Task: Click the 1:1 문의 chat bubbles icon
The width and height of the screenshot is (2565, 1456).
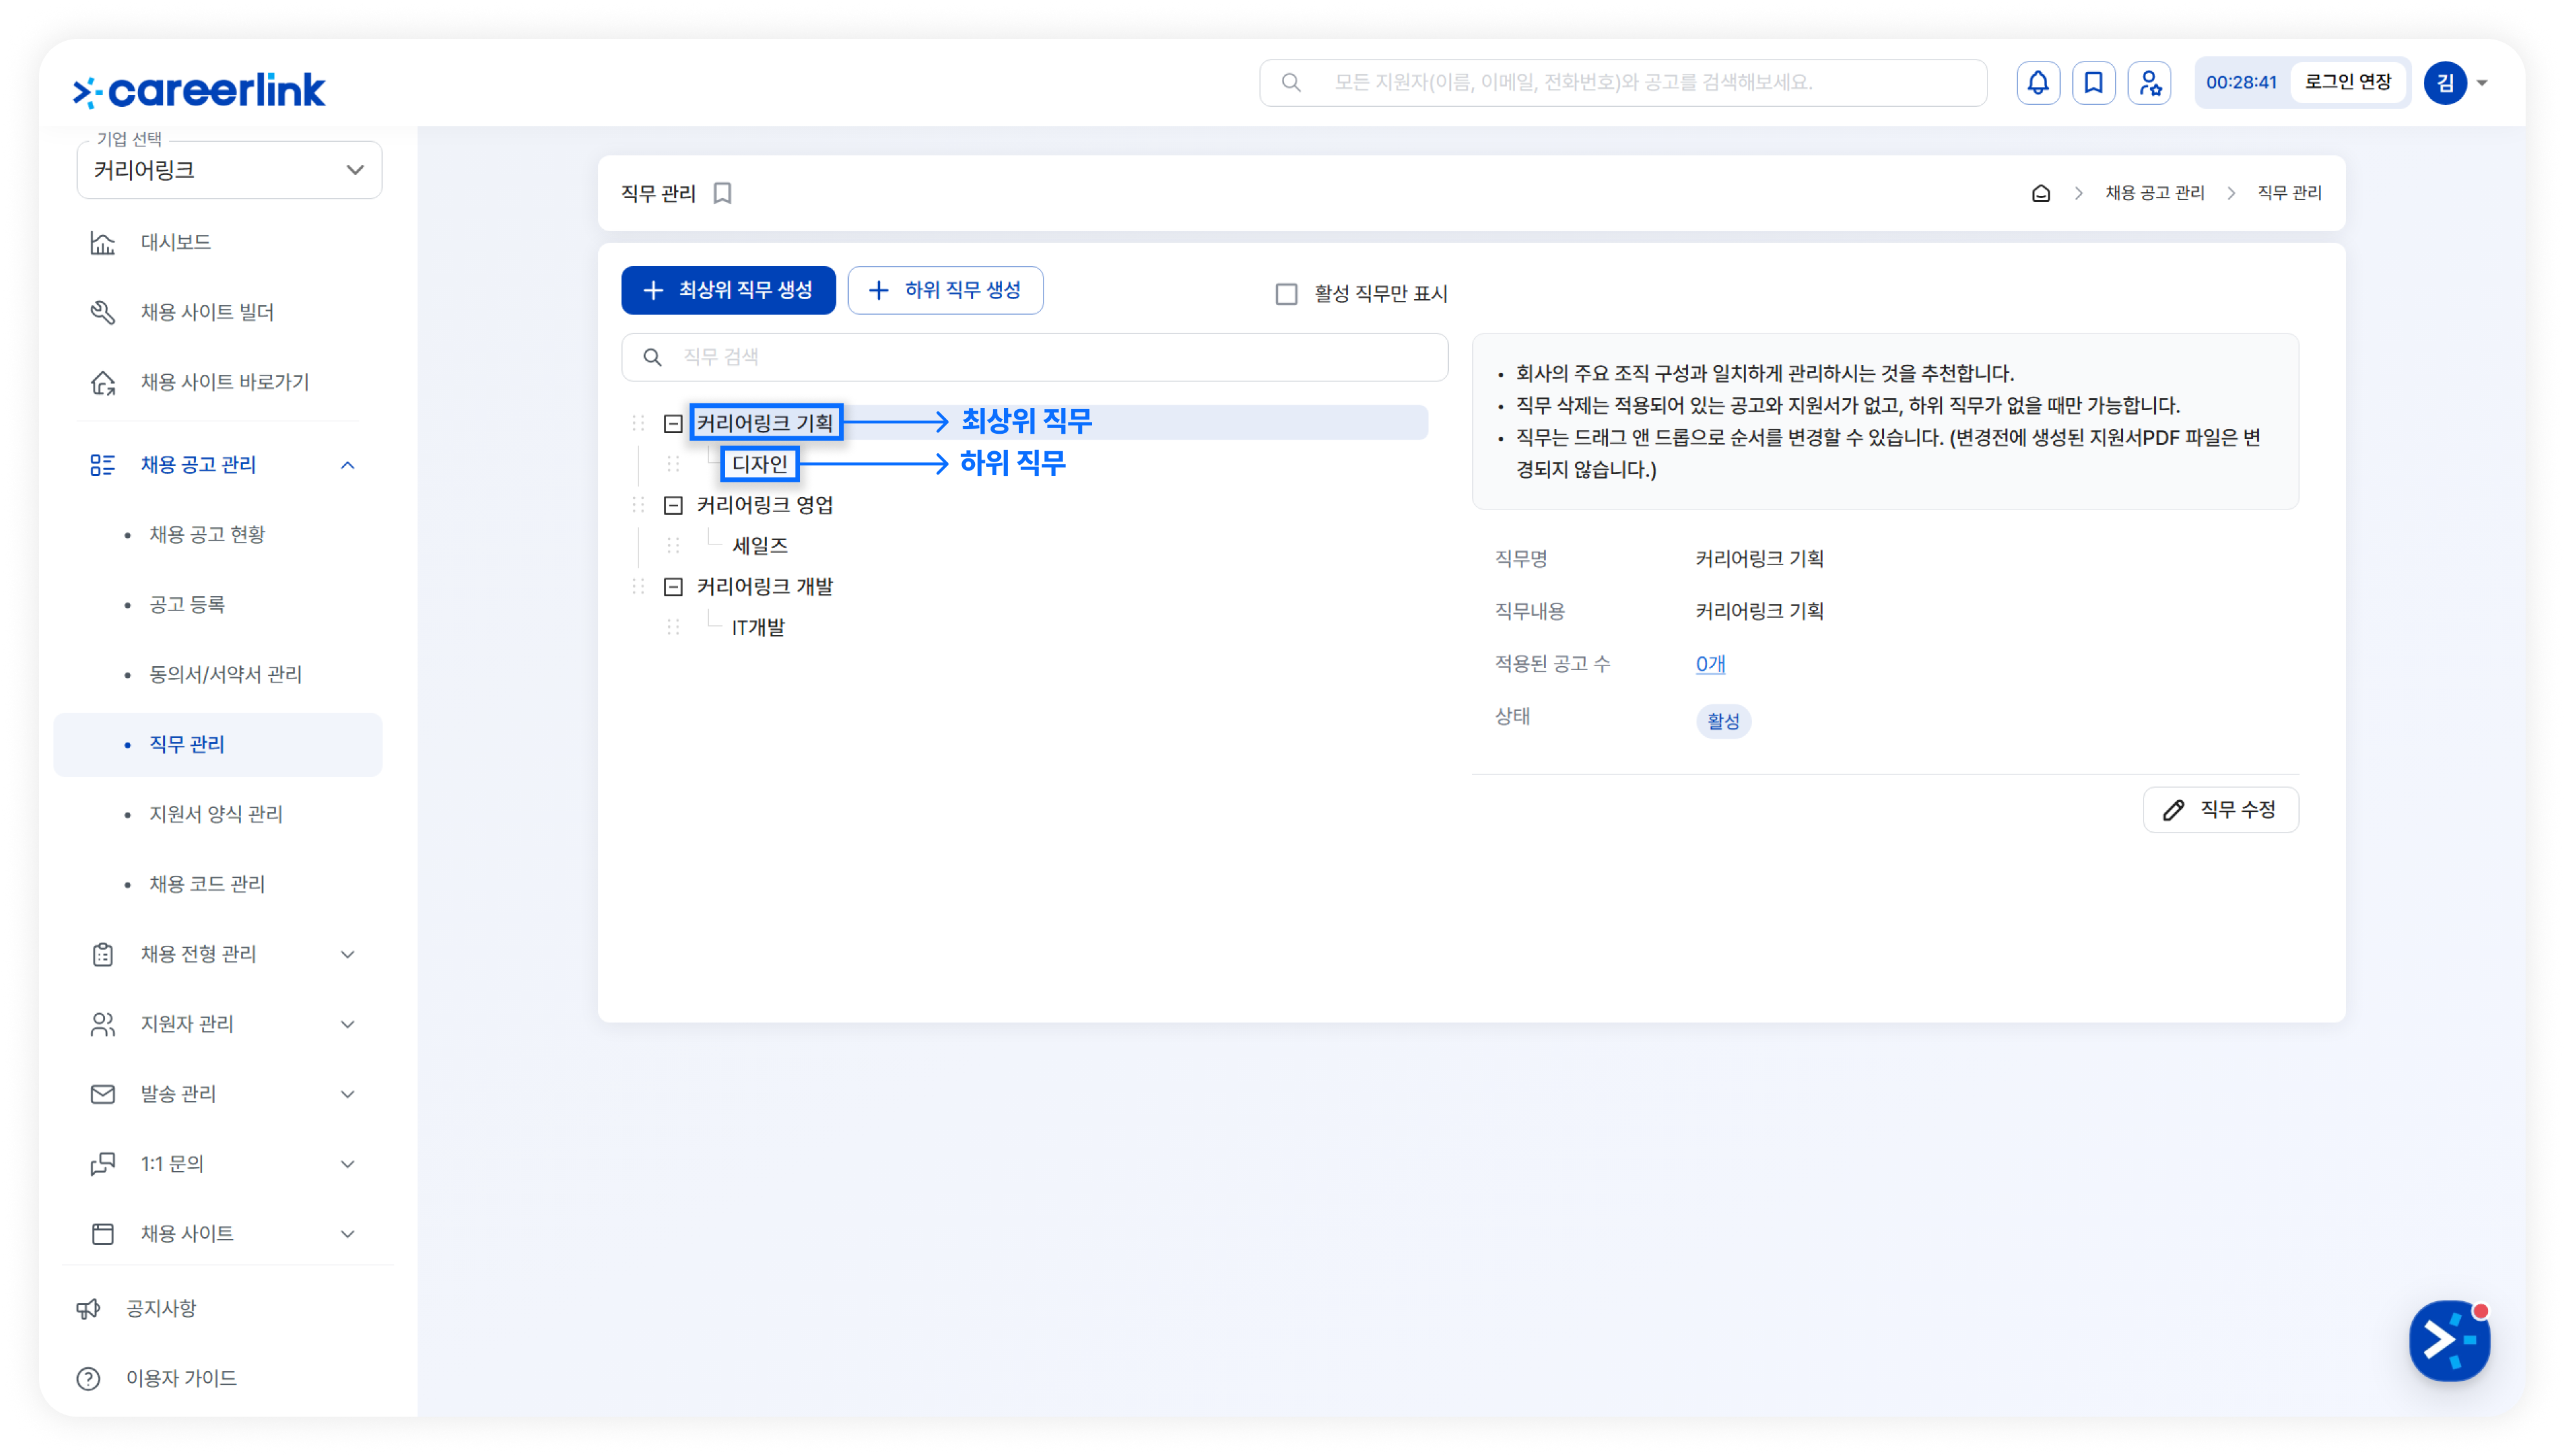Action: (103, 1165)
